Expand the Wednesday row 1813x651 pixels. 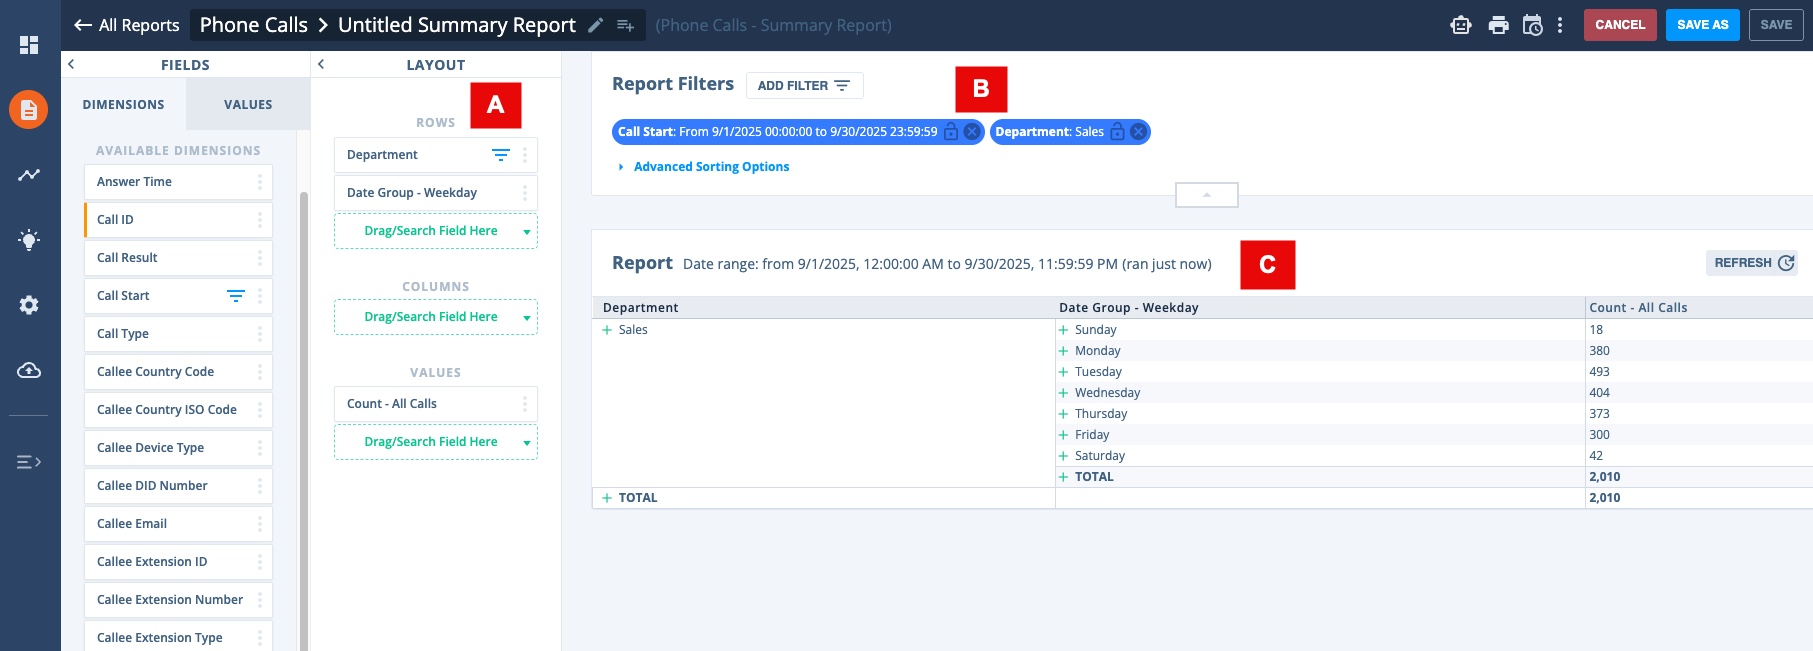(x=1063, y=393)
